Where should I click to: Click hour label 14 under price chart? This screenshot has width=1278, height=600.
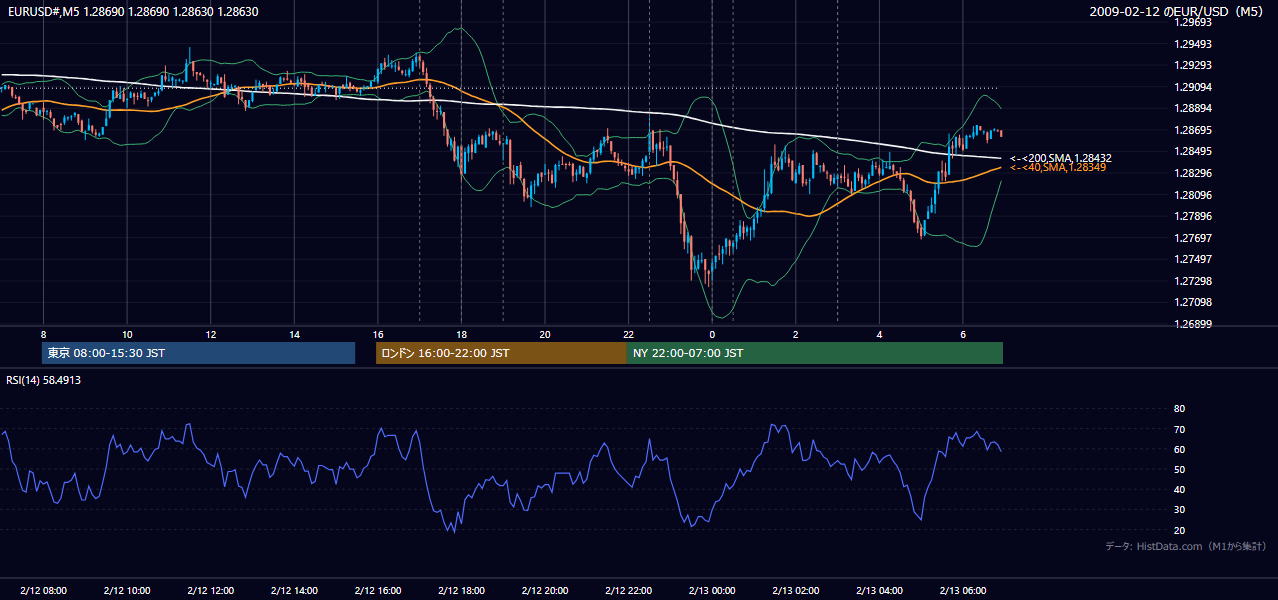click(x=294, y=334)
